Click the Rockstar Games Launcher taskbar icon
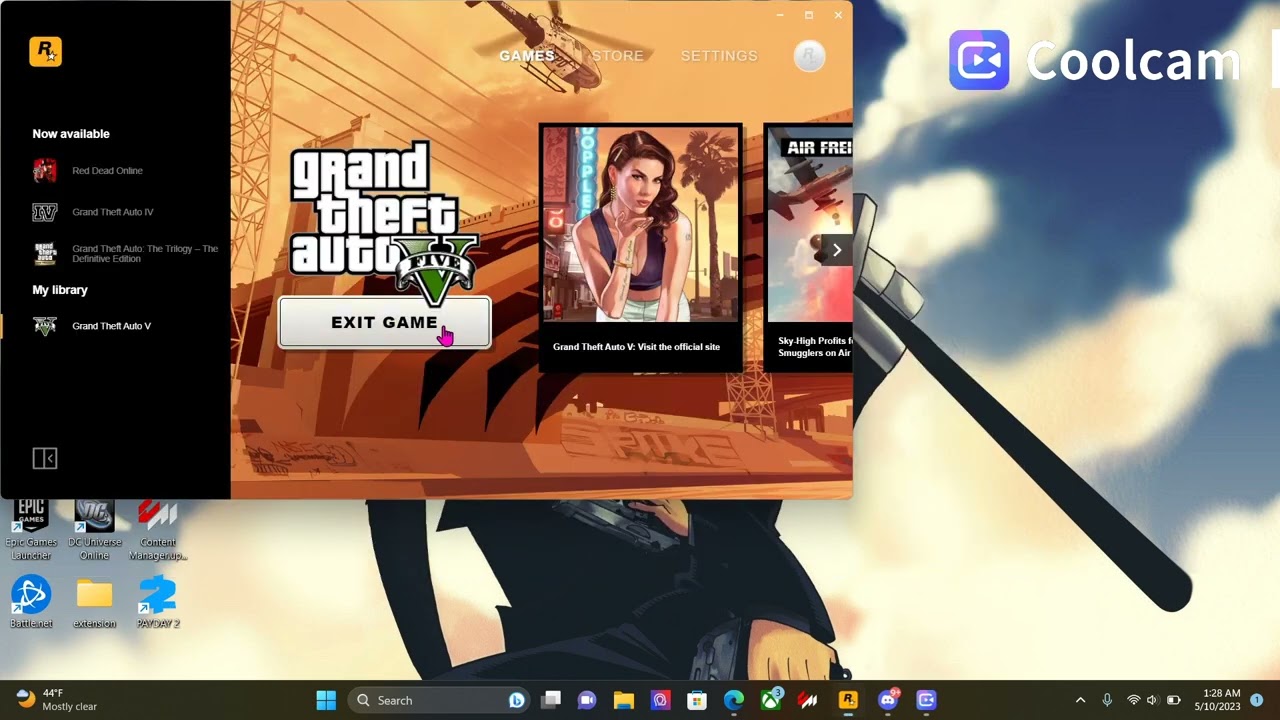The width and height of the screenshot is (1280, 720). click(x=848, y=700)
